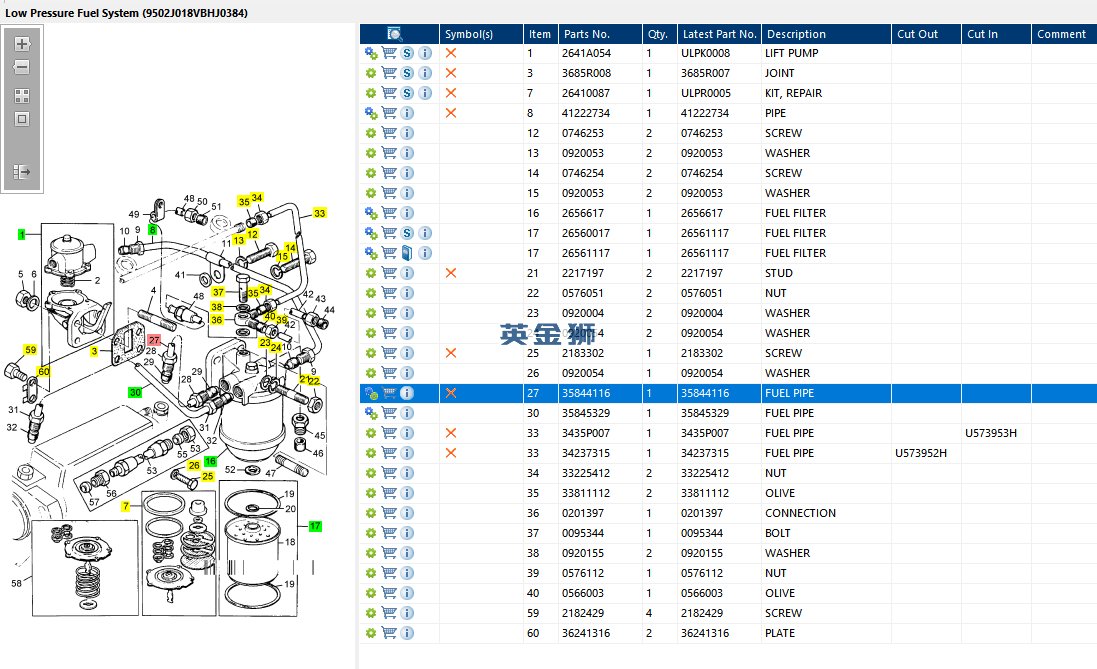This screenshot has width=1097, height=669.
Task: Select the CONNECTION description cell
Action: coord(800,513)
